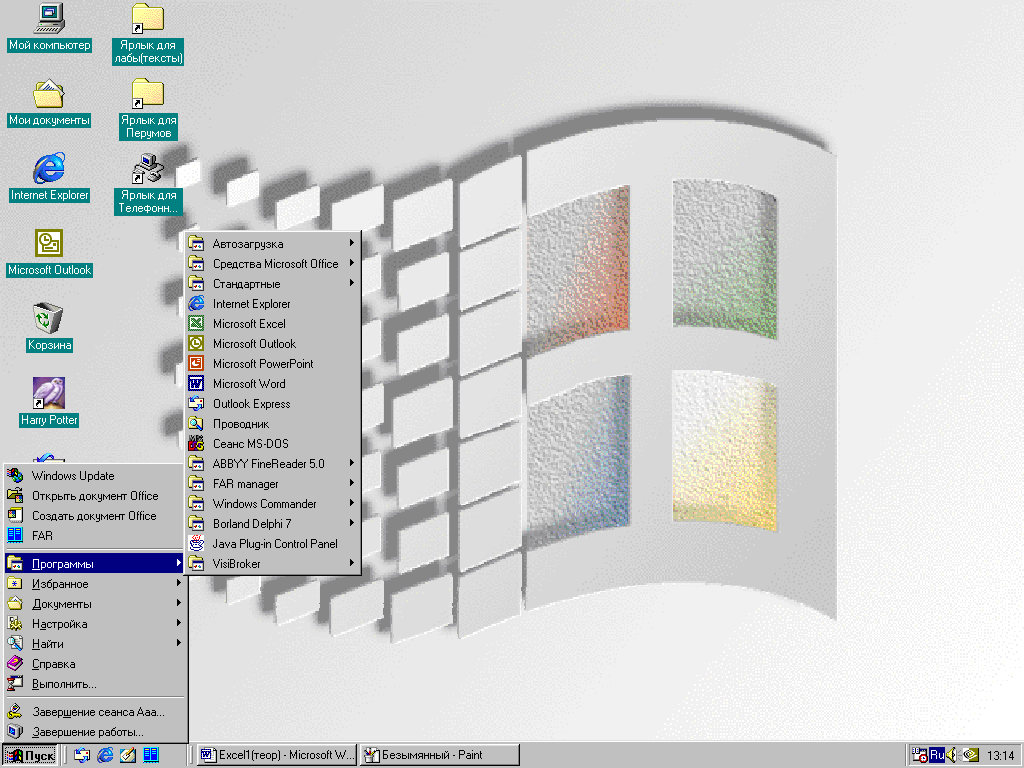Switch to Excel1(теор) - Microsoft W... taskbar button
The height and width of the screenshot is (768, 1024).
pos(277,756)
